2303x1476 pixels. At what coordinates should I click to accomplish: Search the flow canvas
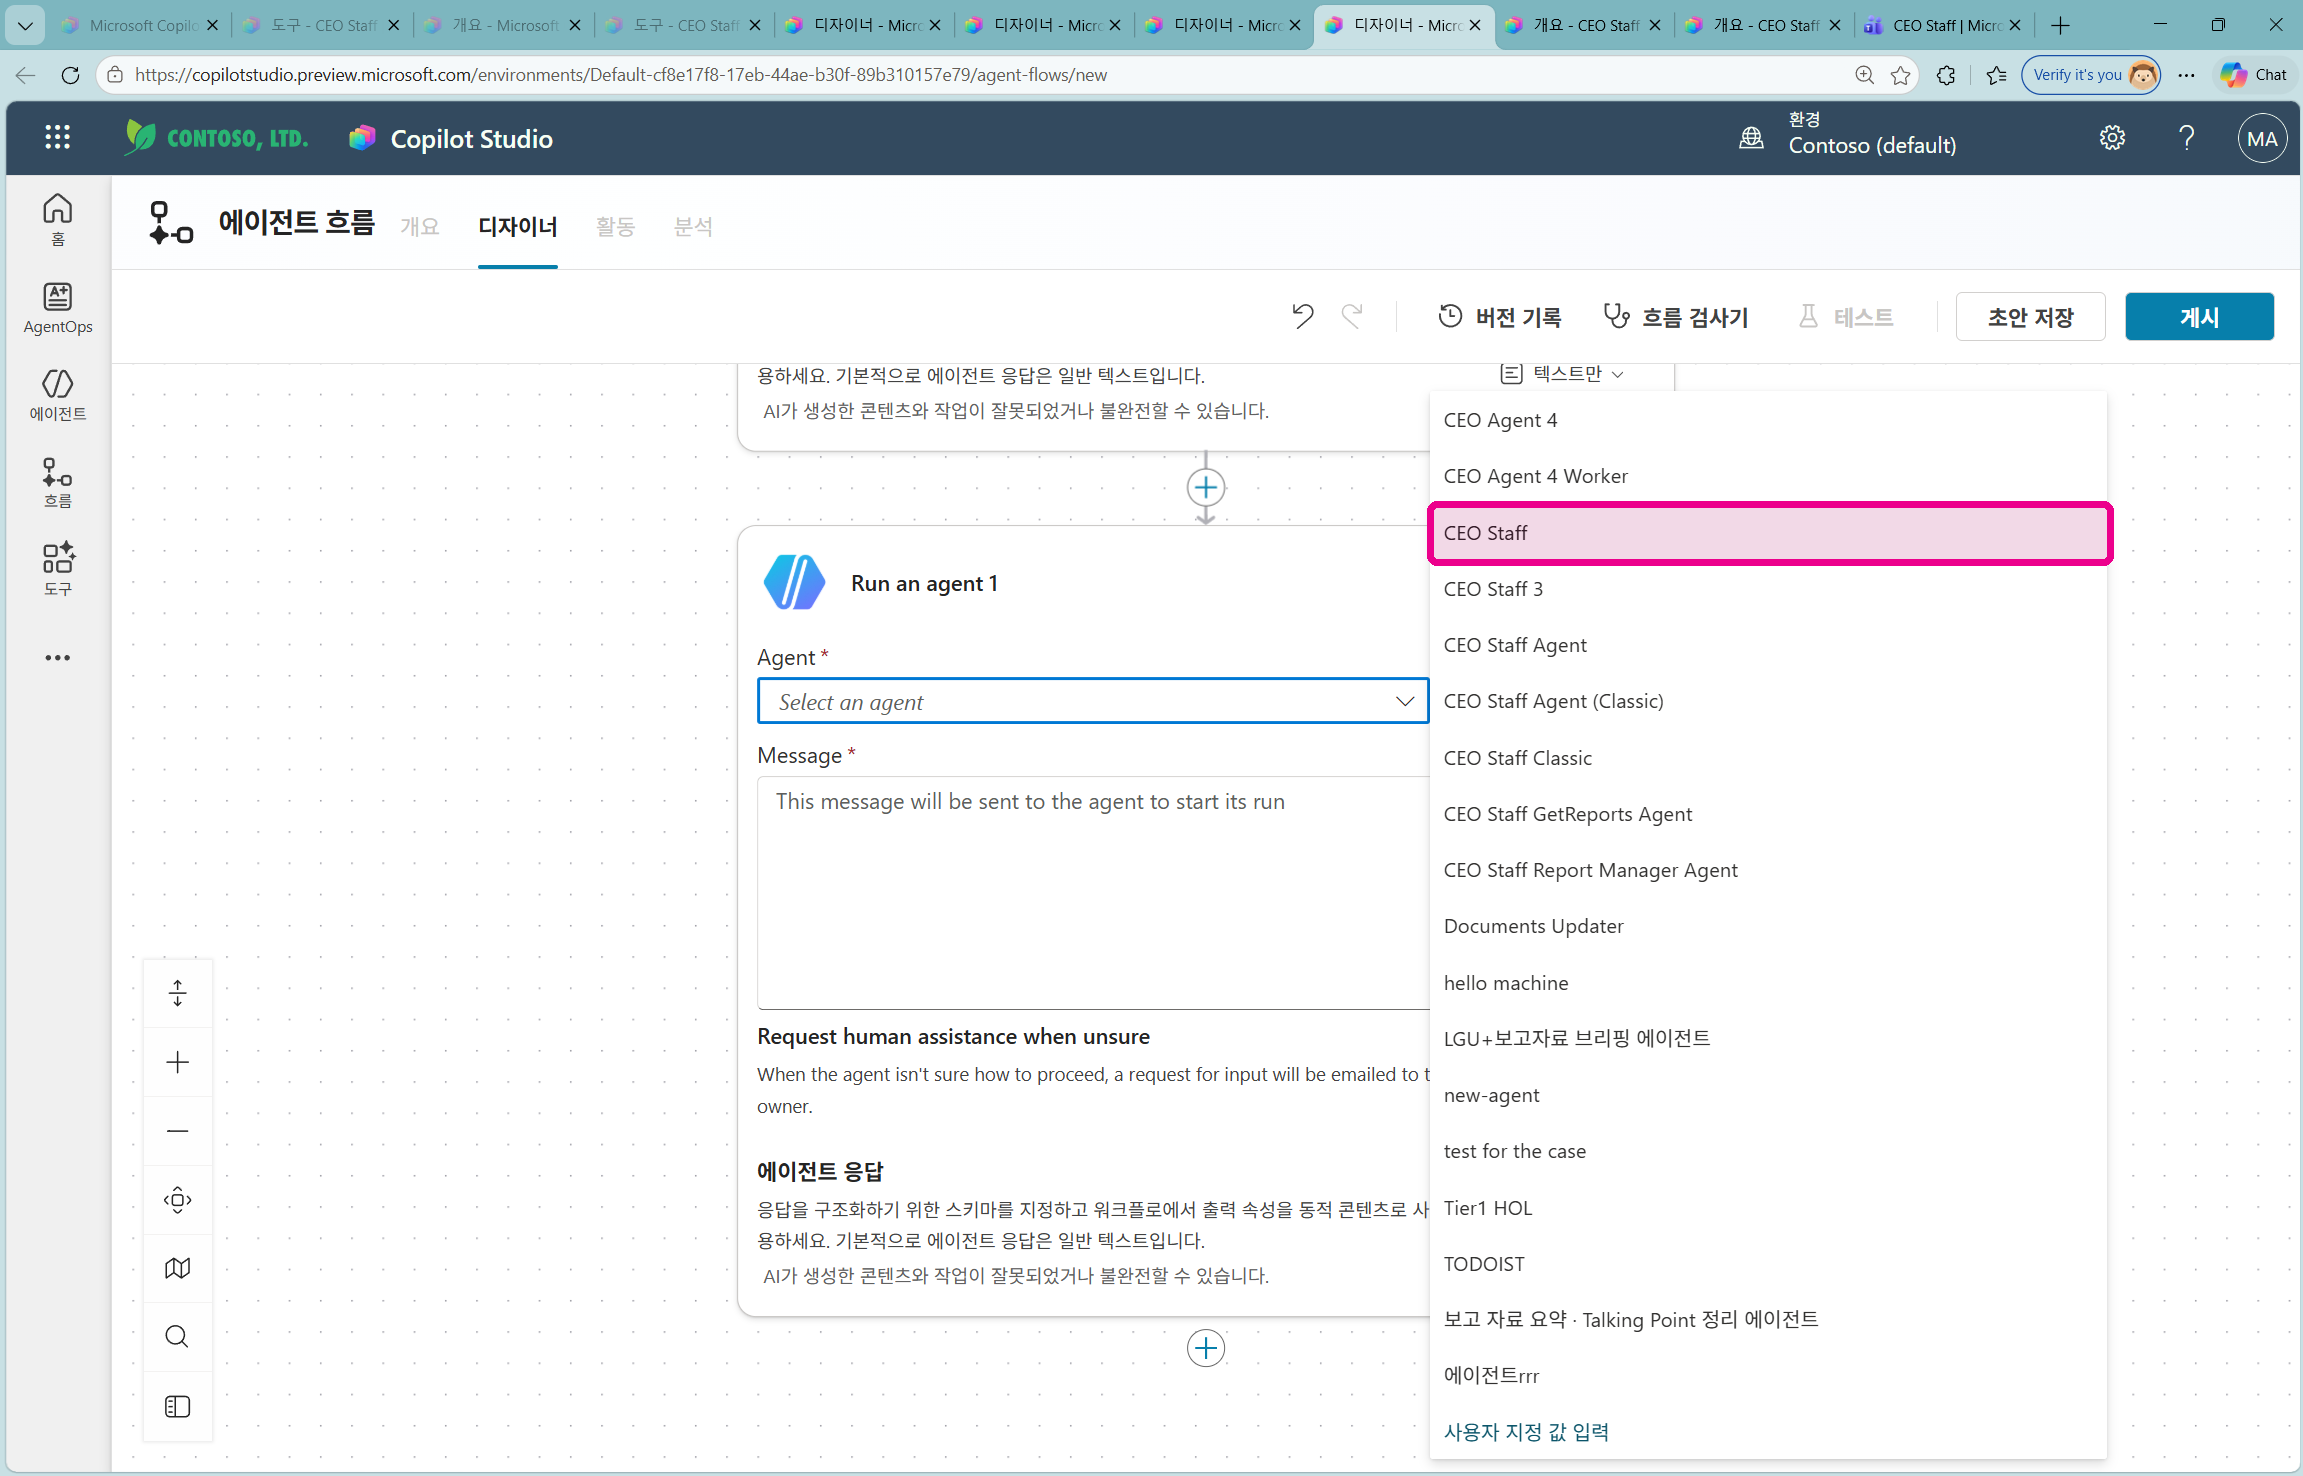[x=177, y=1337]
